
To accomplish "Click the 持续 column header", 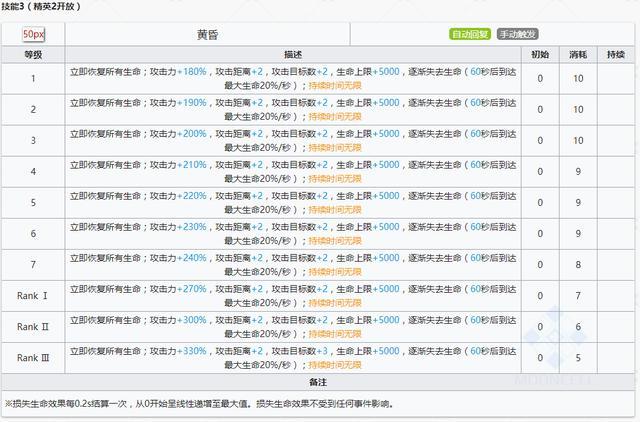I will click(x=616, y=55).
